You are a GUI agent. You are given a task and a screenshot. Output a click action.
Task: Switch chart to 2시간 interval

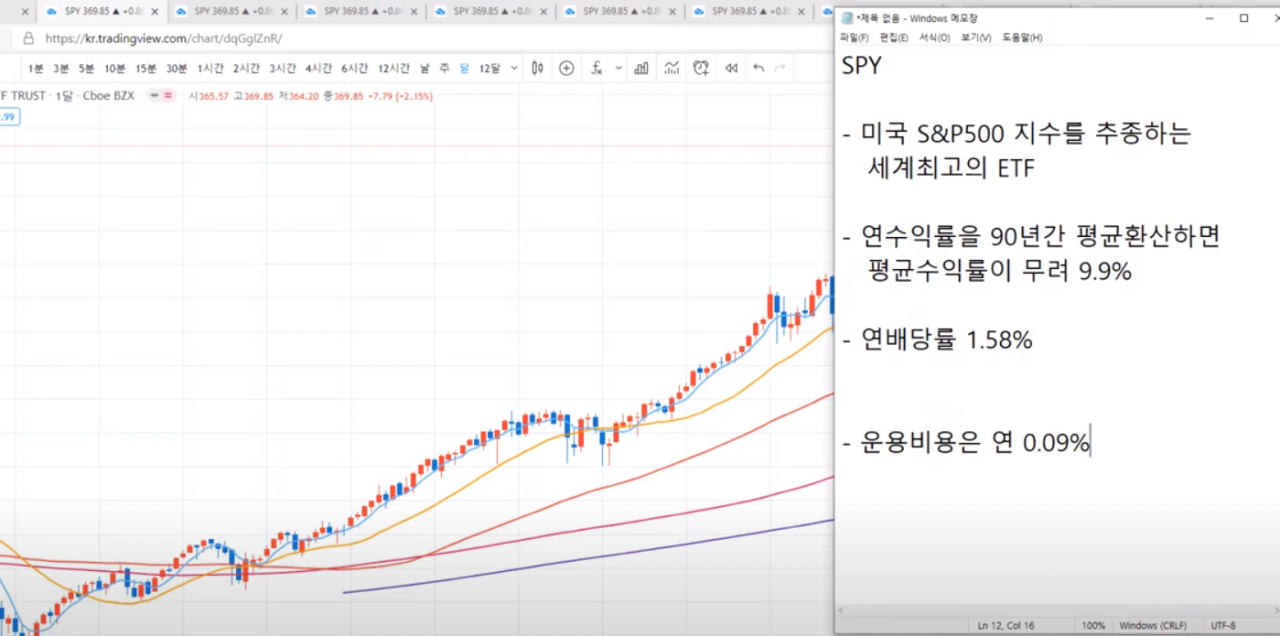246,68
